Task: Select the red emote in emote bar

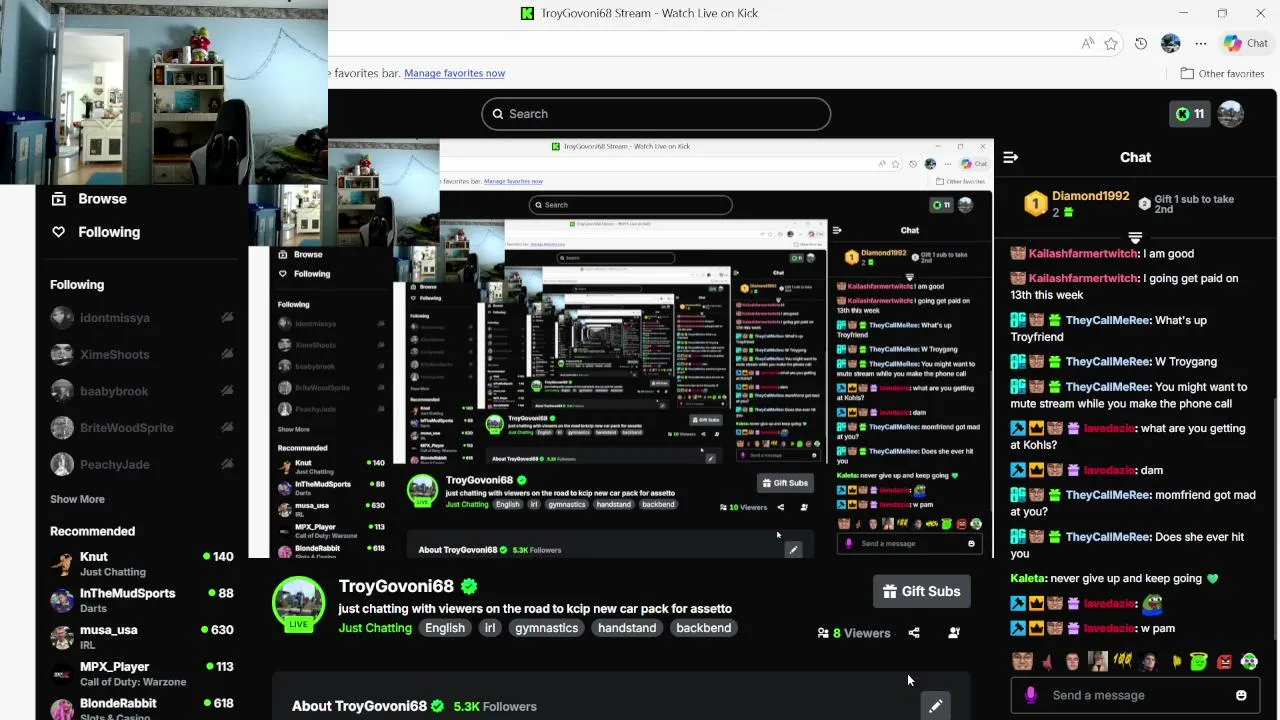Action: tap(1225, 661)
